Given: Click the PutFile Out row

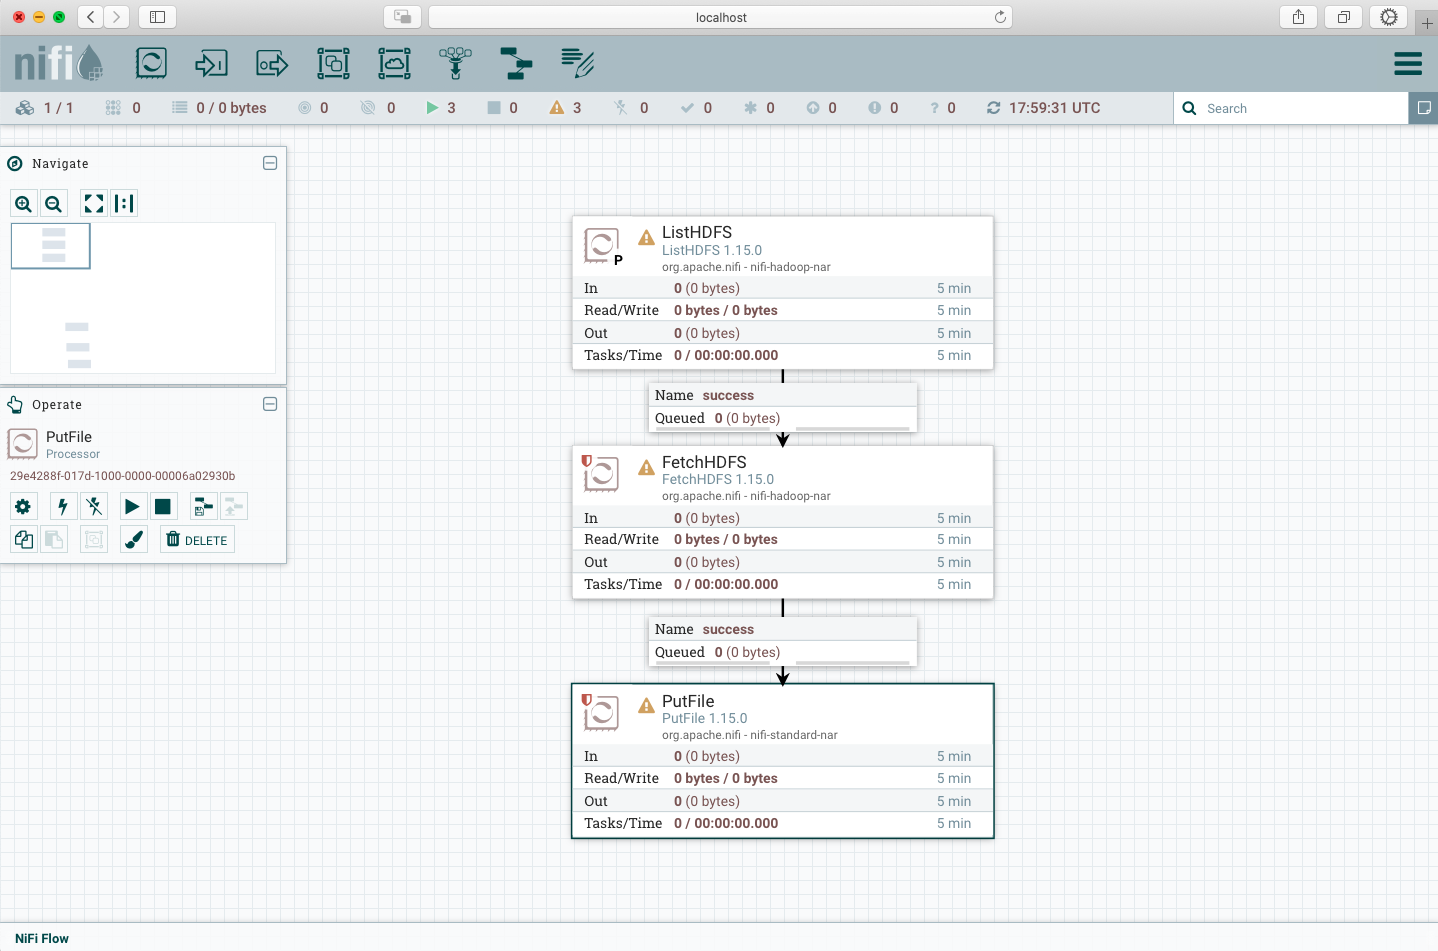Looking at the screenshot, I should coord(783,801).
